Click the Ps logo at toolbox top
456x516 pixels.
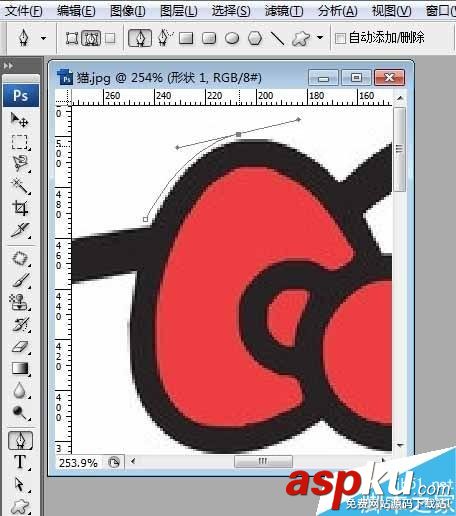point(21,95)
